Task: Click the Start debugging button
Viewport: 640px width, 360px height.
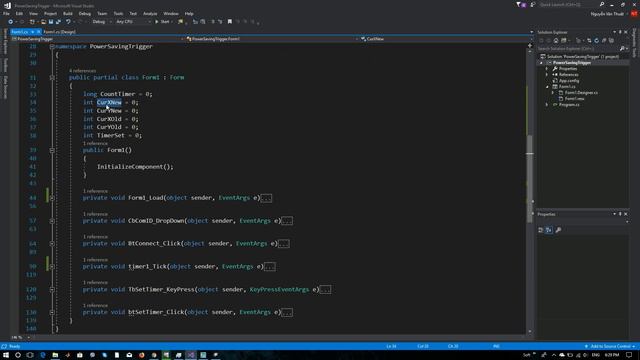Action: point(162,22)
